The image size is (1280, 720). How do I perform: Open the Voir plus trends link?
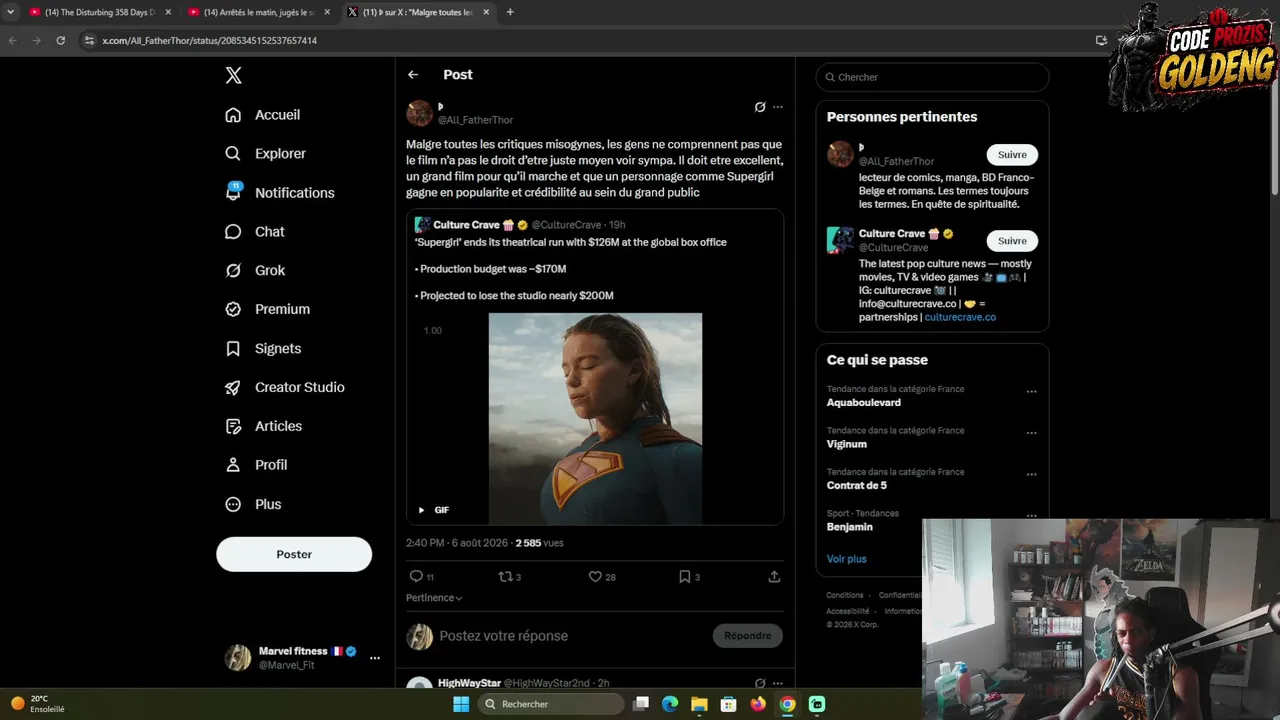pos(847,559)
